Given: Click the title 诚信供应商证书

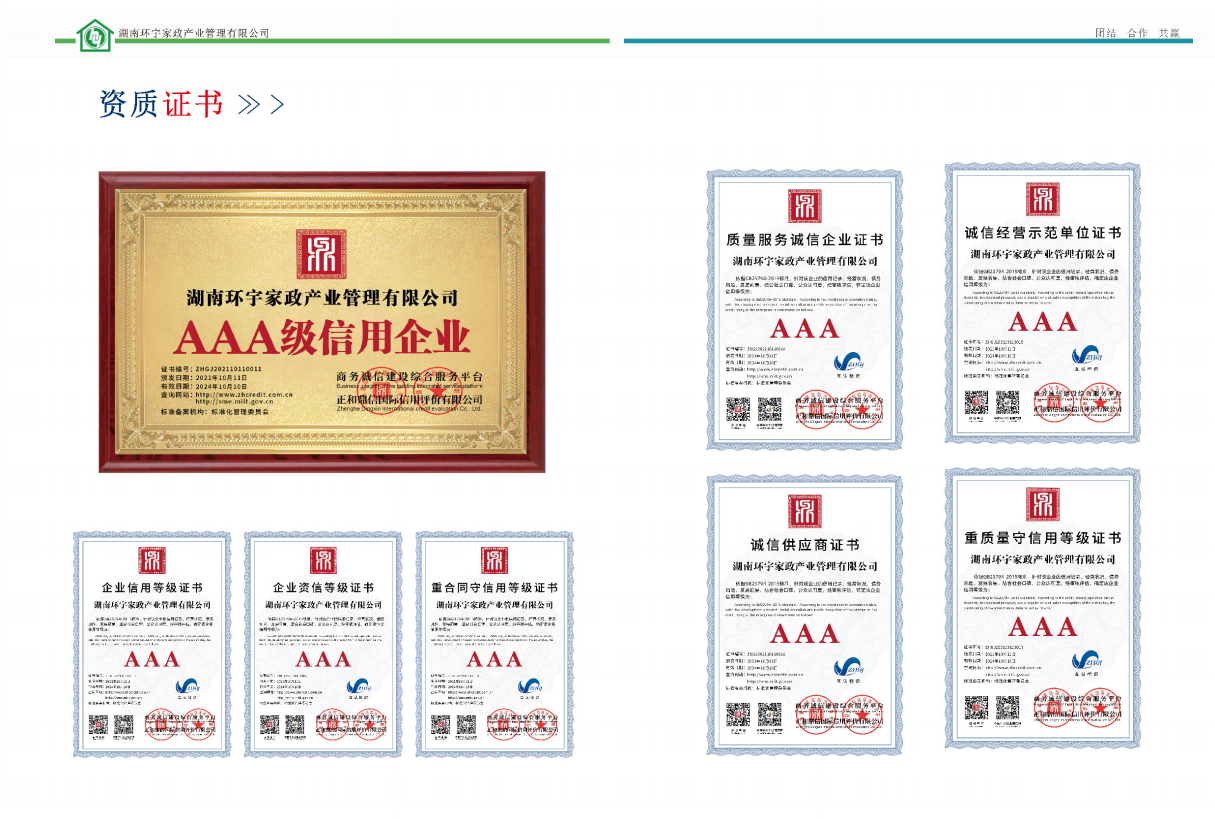Looking at the screenshot, I should click(x=804, y=546).
